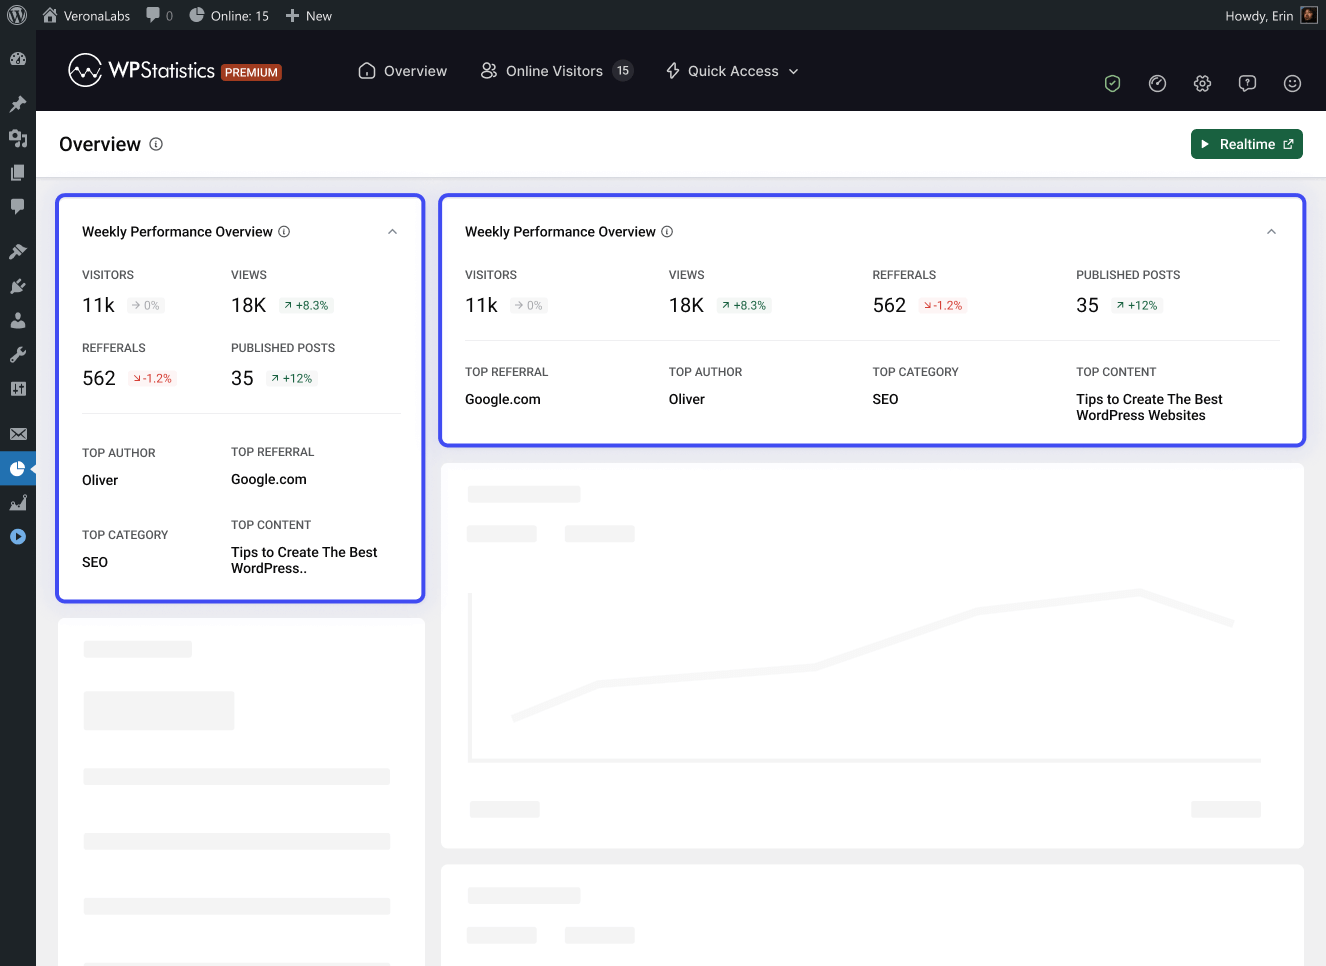
Task: Add new content with the New button
Action: tap(309, 16)
